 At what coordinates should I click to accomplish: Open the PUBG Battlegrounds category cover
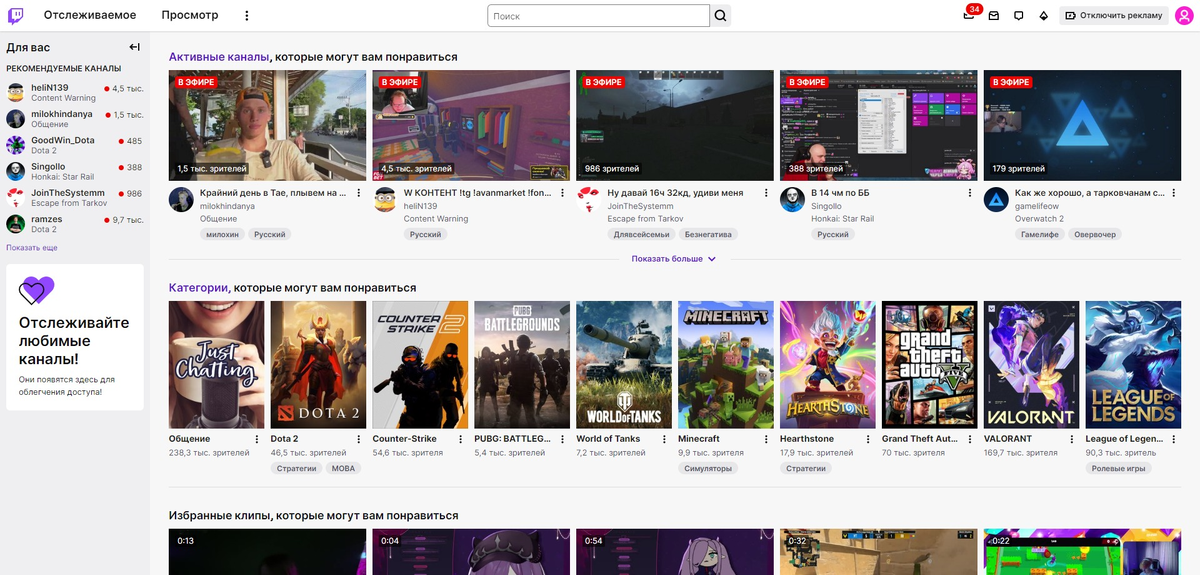pyautogui.click(x=523, y=365)
